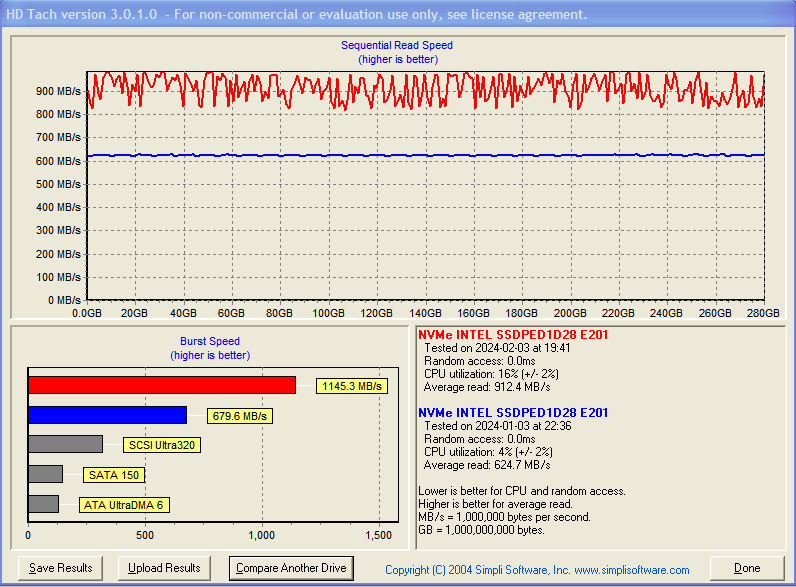
Task: Click the 679.6 MB/s burst label
Action: click(240, 416)
